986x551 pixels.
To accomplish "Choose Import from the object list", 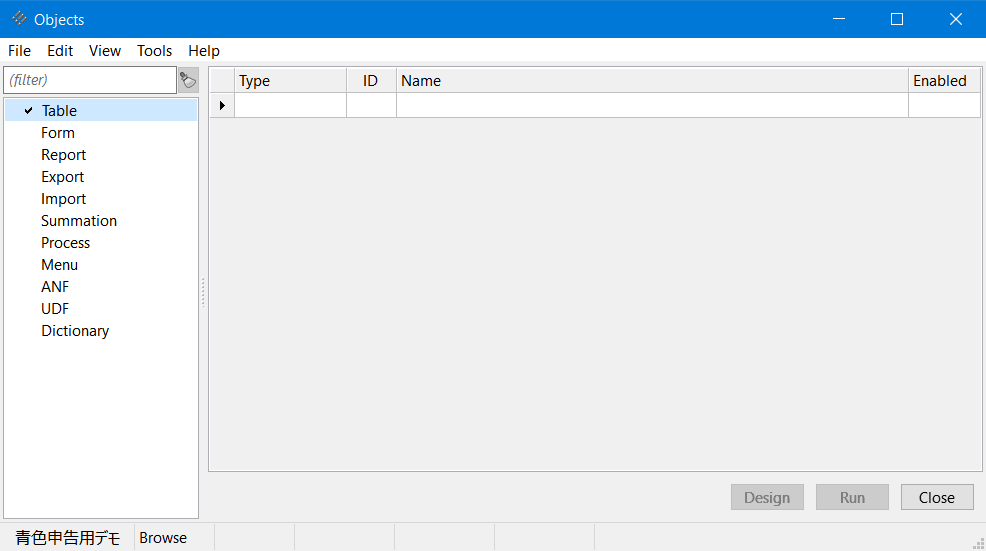I will tap(63, 199).
